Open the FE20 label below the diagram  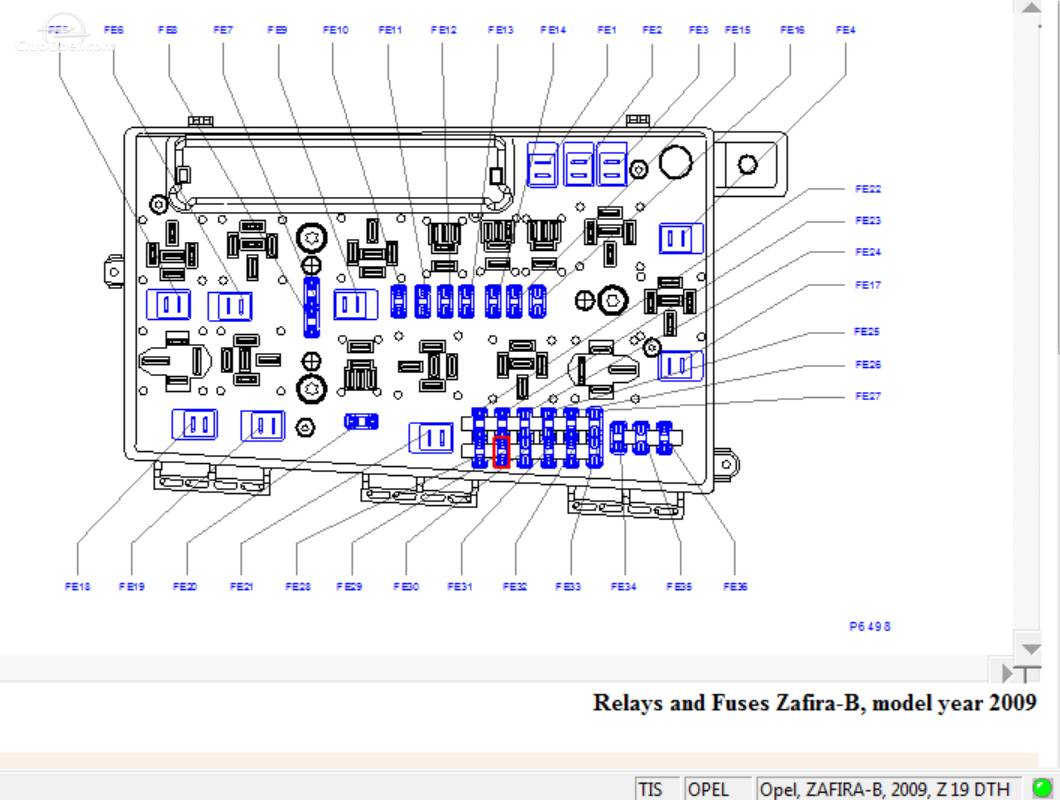(185, 586)
